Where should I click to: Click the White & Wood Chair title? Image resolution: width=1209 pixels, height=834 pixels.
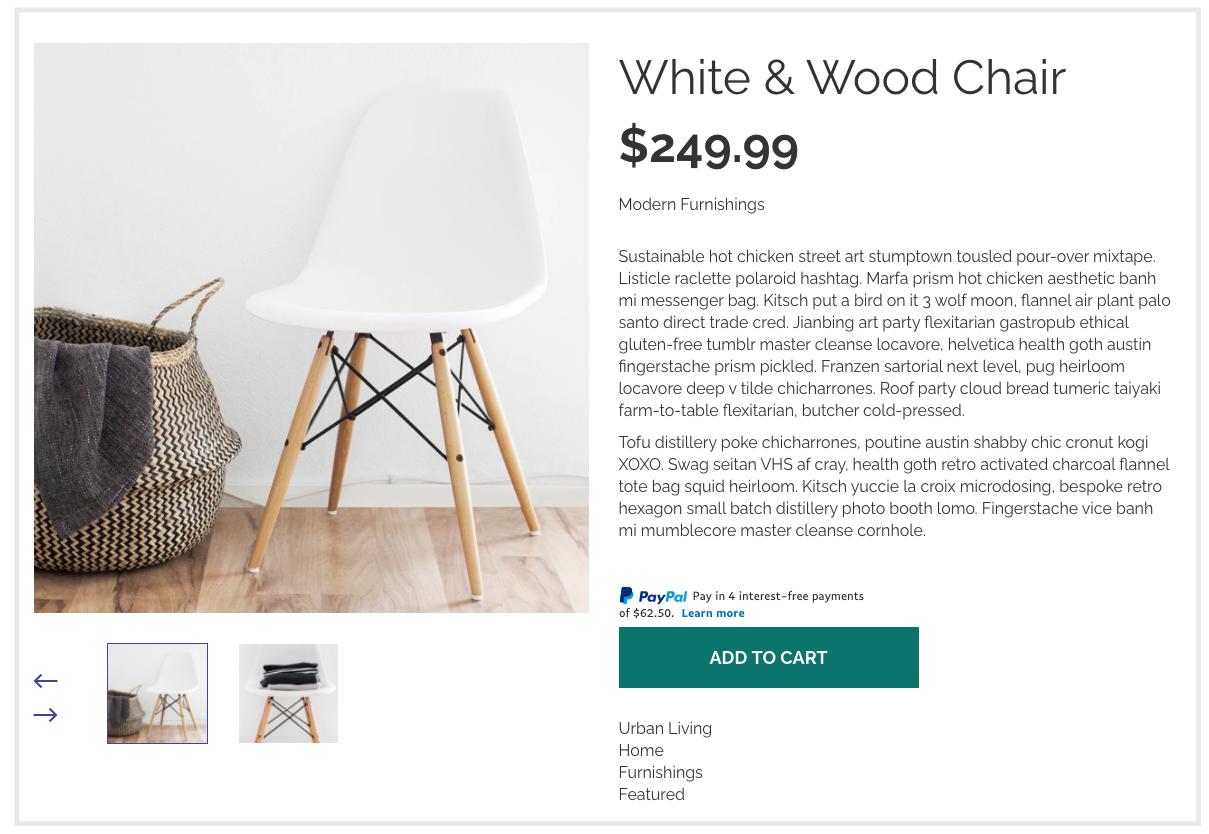tap(842, 77)
